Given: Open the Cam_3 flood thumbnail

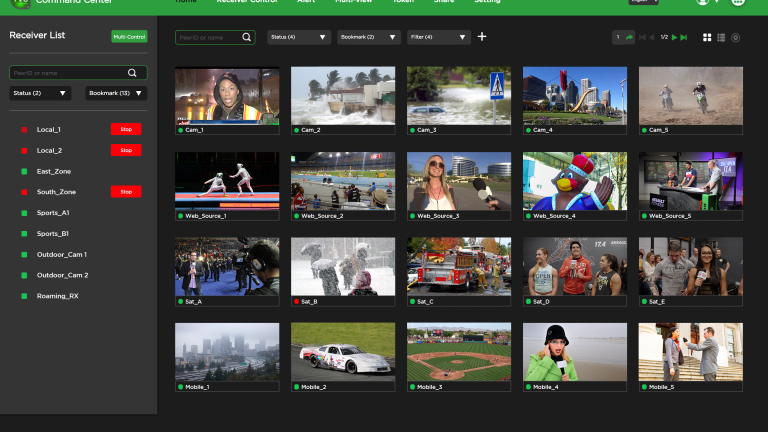Looking at the screenshot, I should click(459, 96).
